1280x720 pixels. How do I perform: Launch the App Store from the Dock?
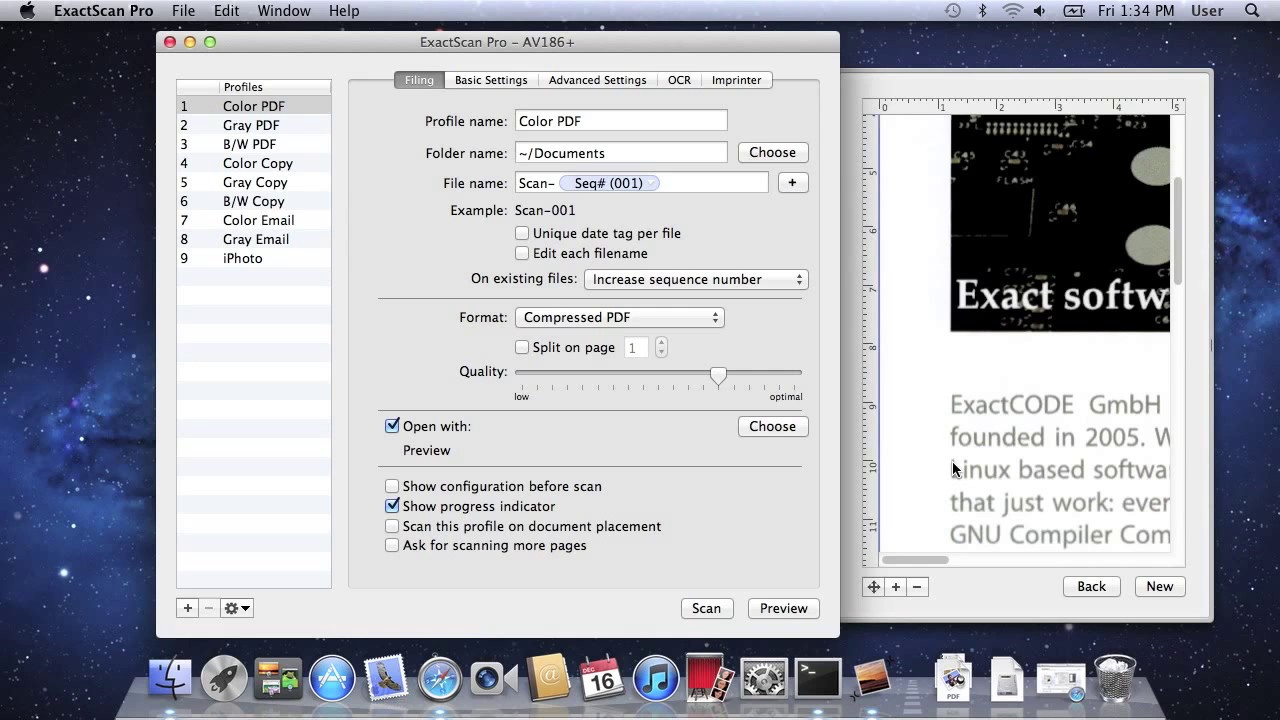click(x=332, y=679)
